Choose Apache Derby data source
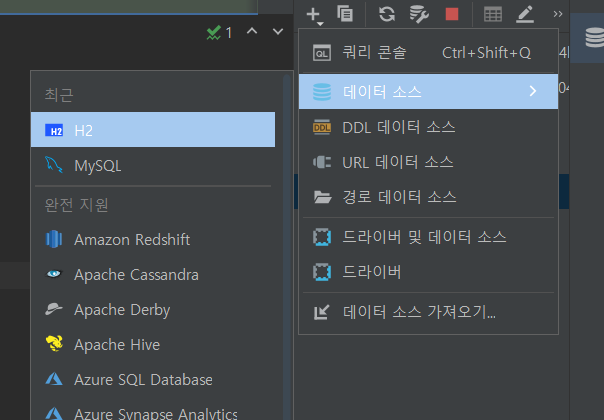This screenshot has width=604, height=420. click(x=153, y=310)
